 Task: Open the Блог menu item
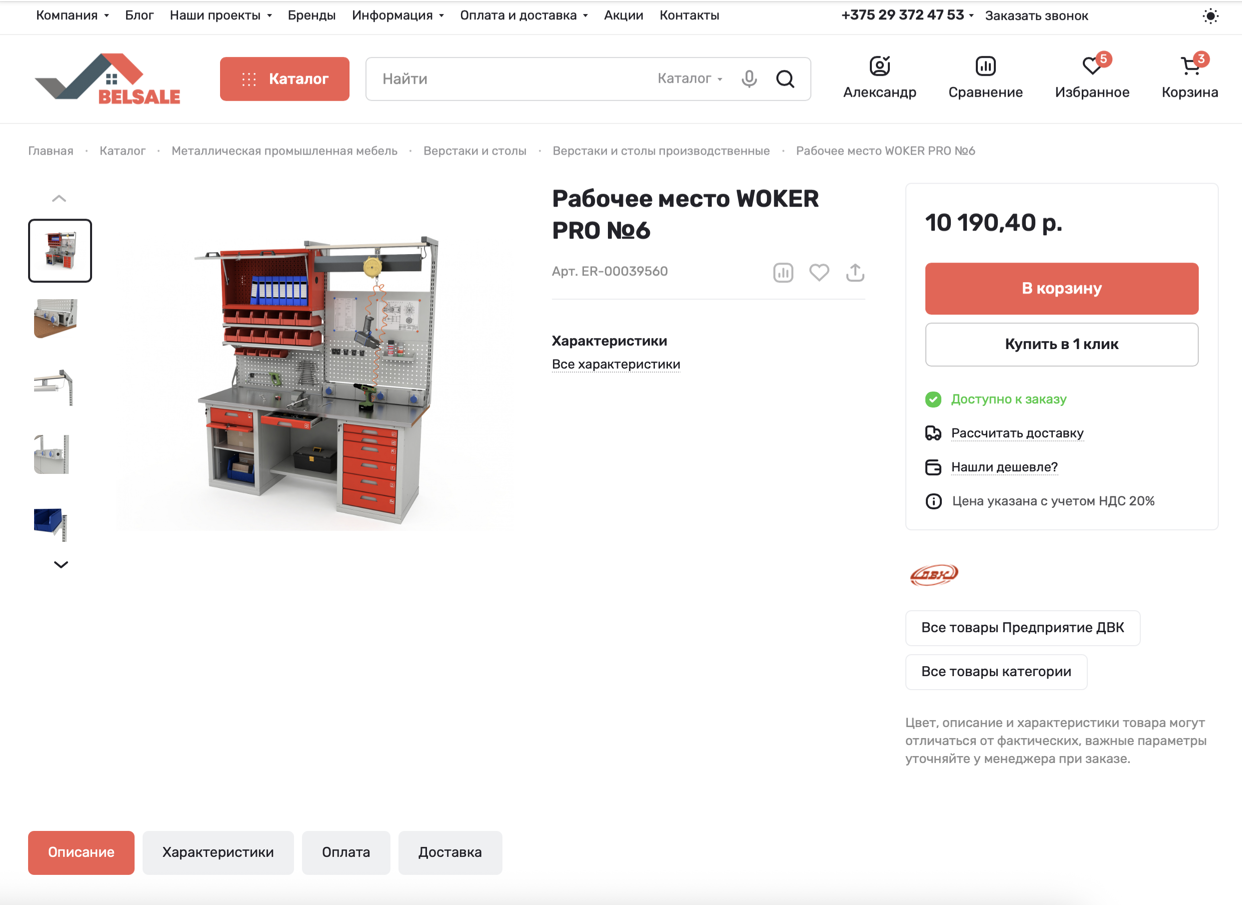point(139,16)
